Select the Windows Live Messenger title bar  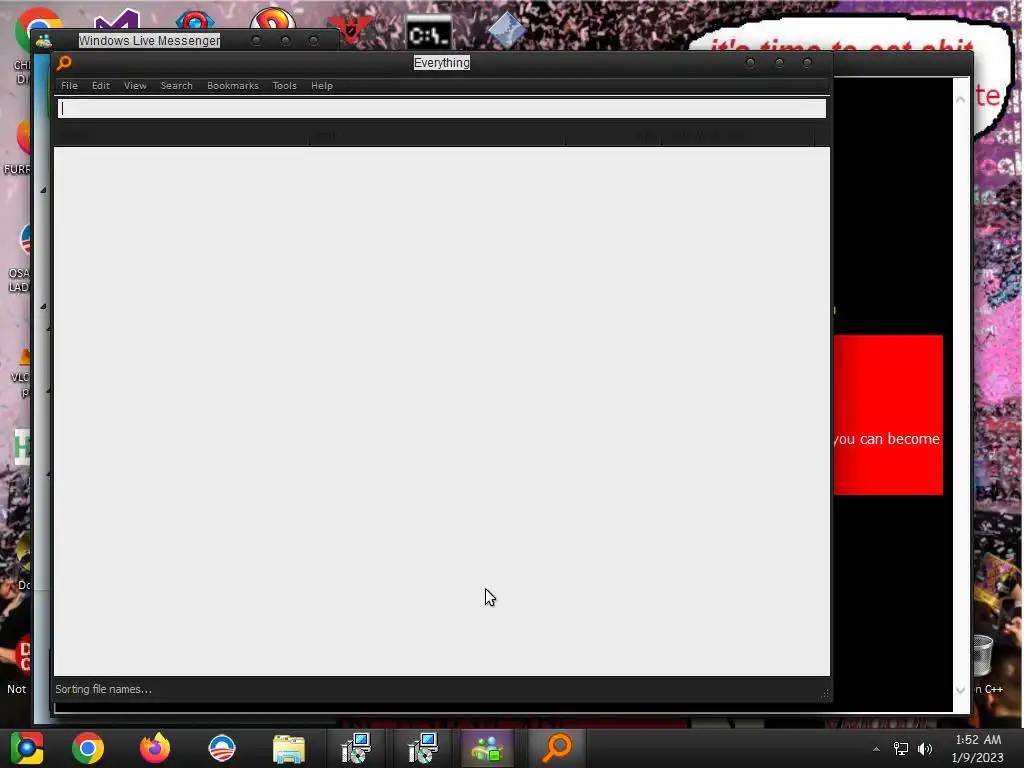(x=149, y=40)
